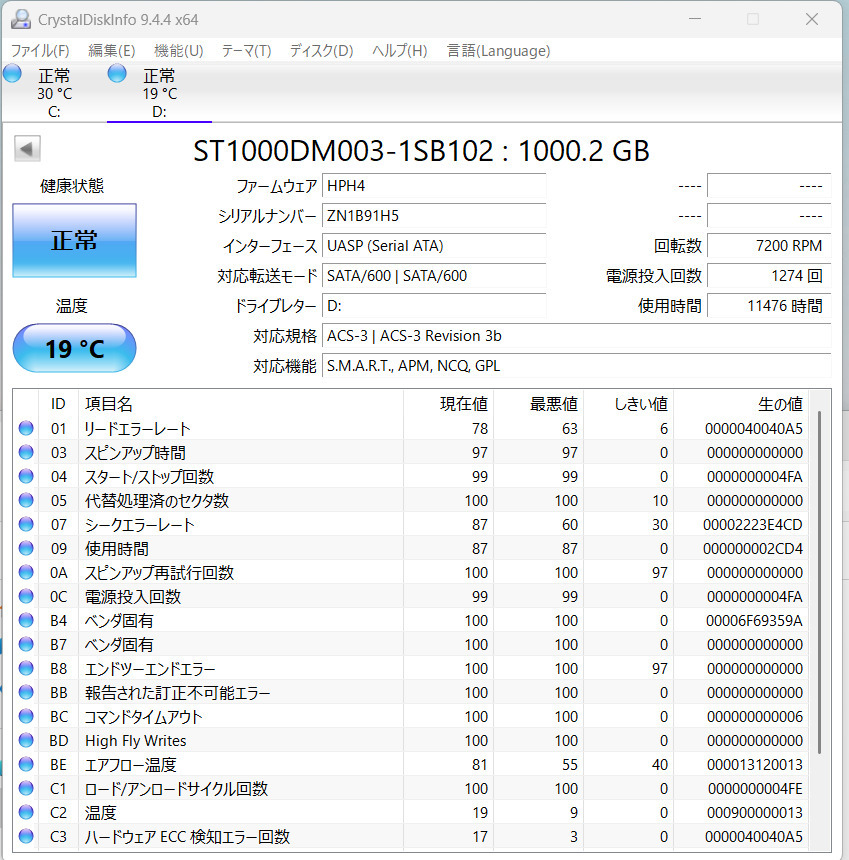
Task: Click the ファームウェア field showing HPH4
Action: click(434, 186)
